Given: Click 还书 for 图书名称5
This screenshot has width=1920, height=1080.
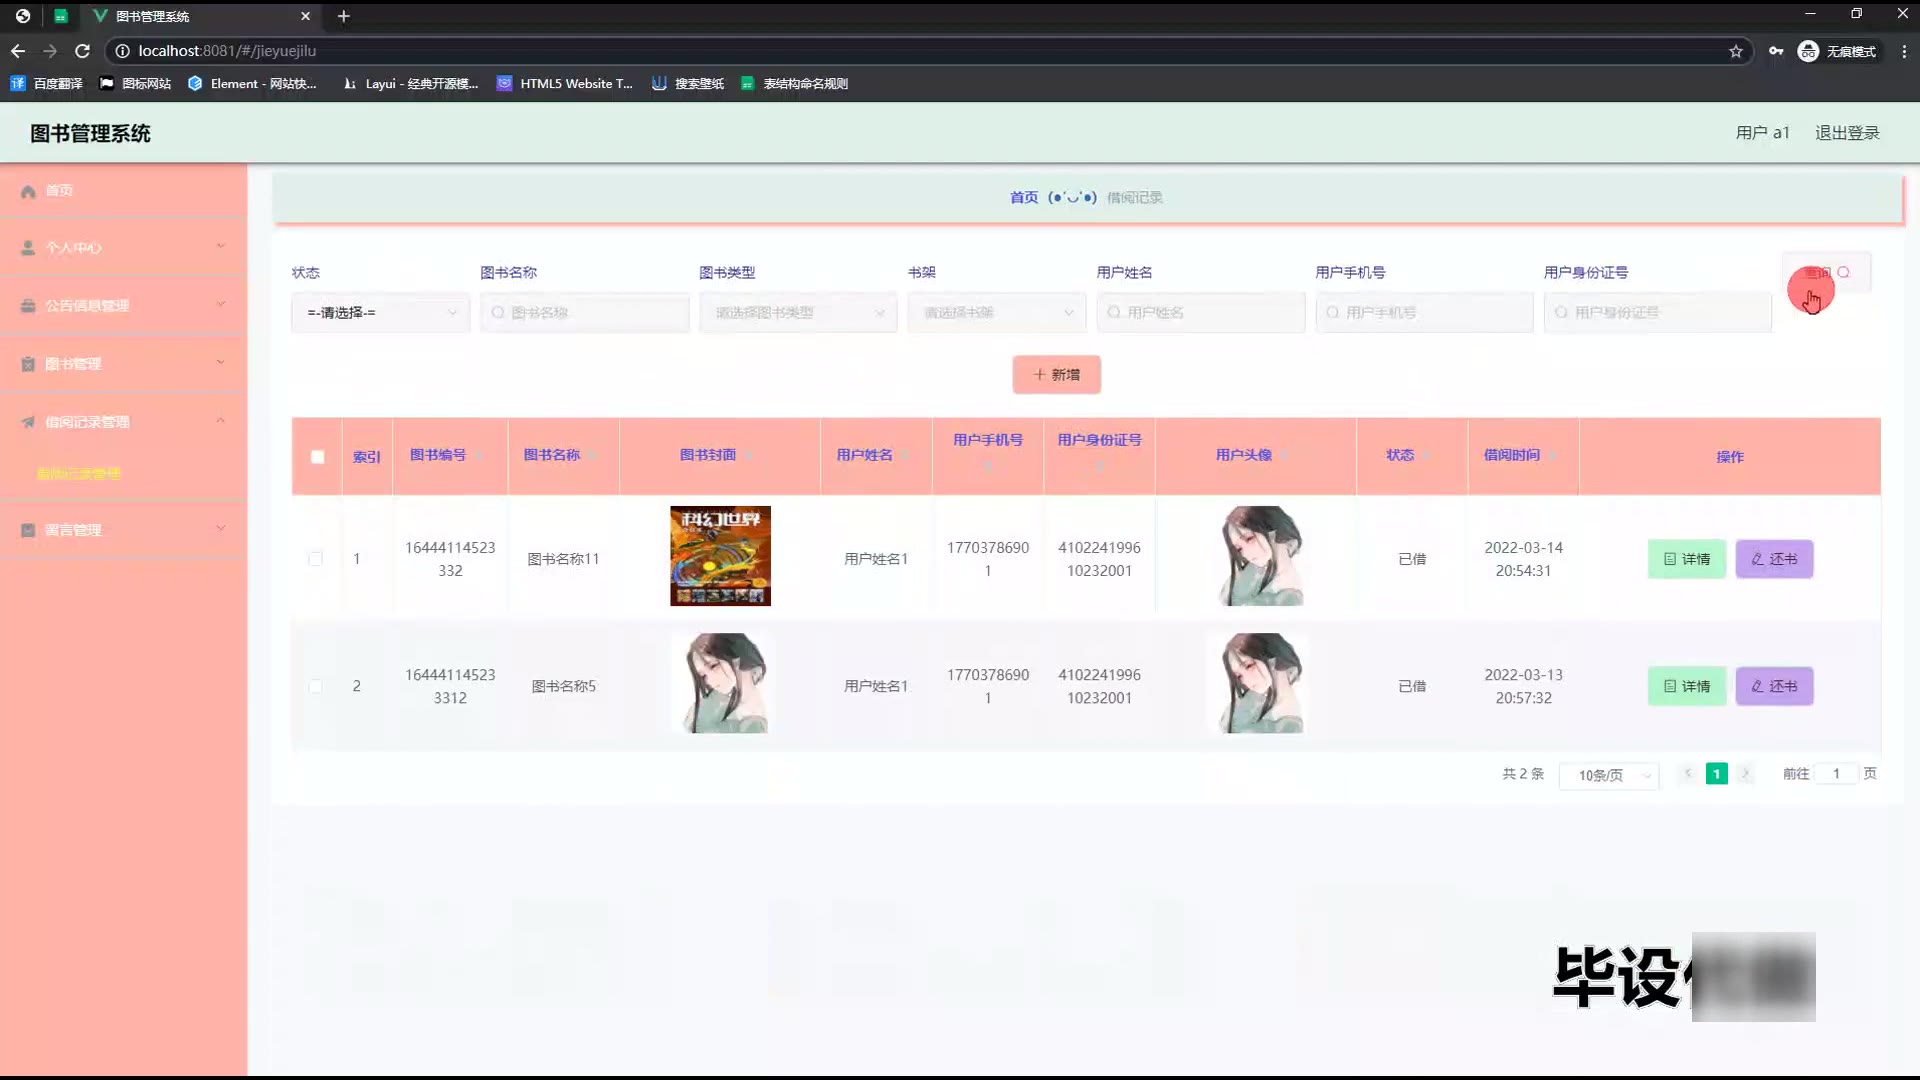Looking at the screenshot, I should tap(1774, 686).
